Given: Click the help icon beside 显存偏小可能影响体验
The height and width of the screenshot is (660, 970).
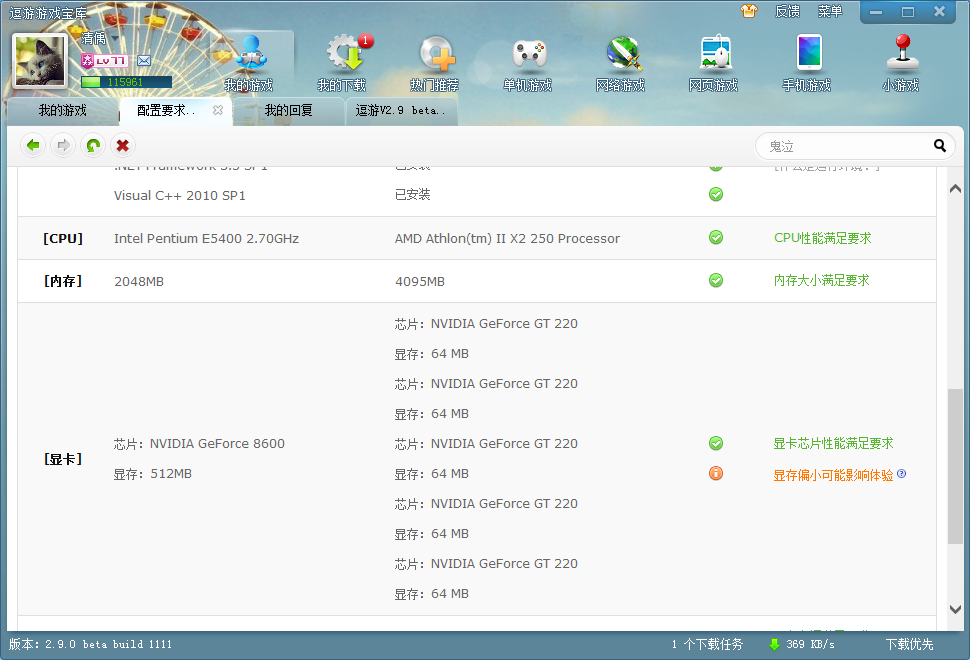Looking at the screenshot, I should tap(901, 474).
